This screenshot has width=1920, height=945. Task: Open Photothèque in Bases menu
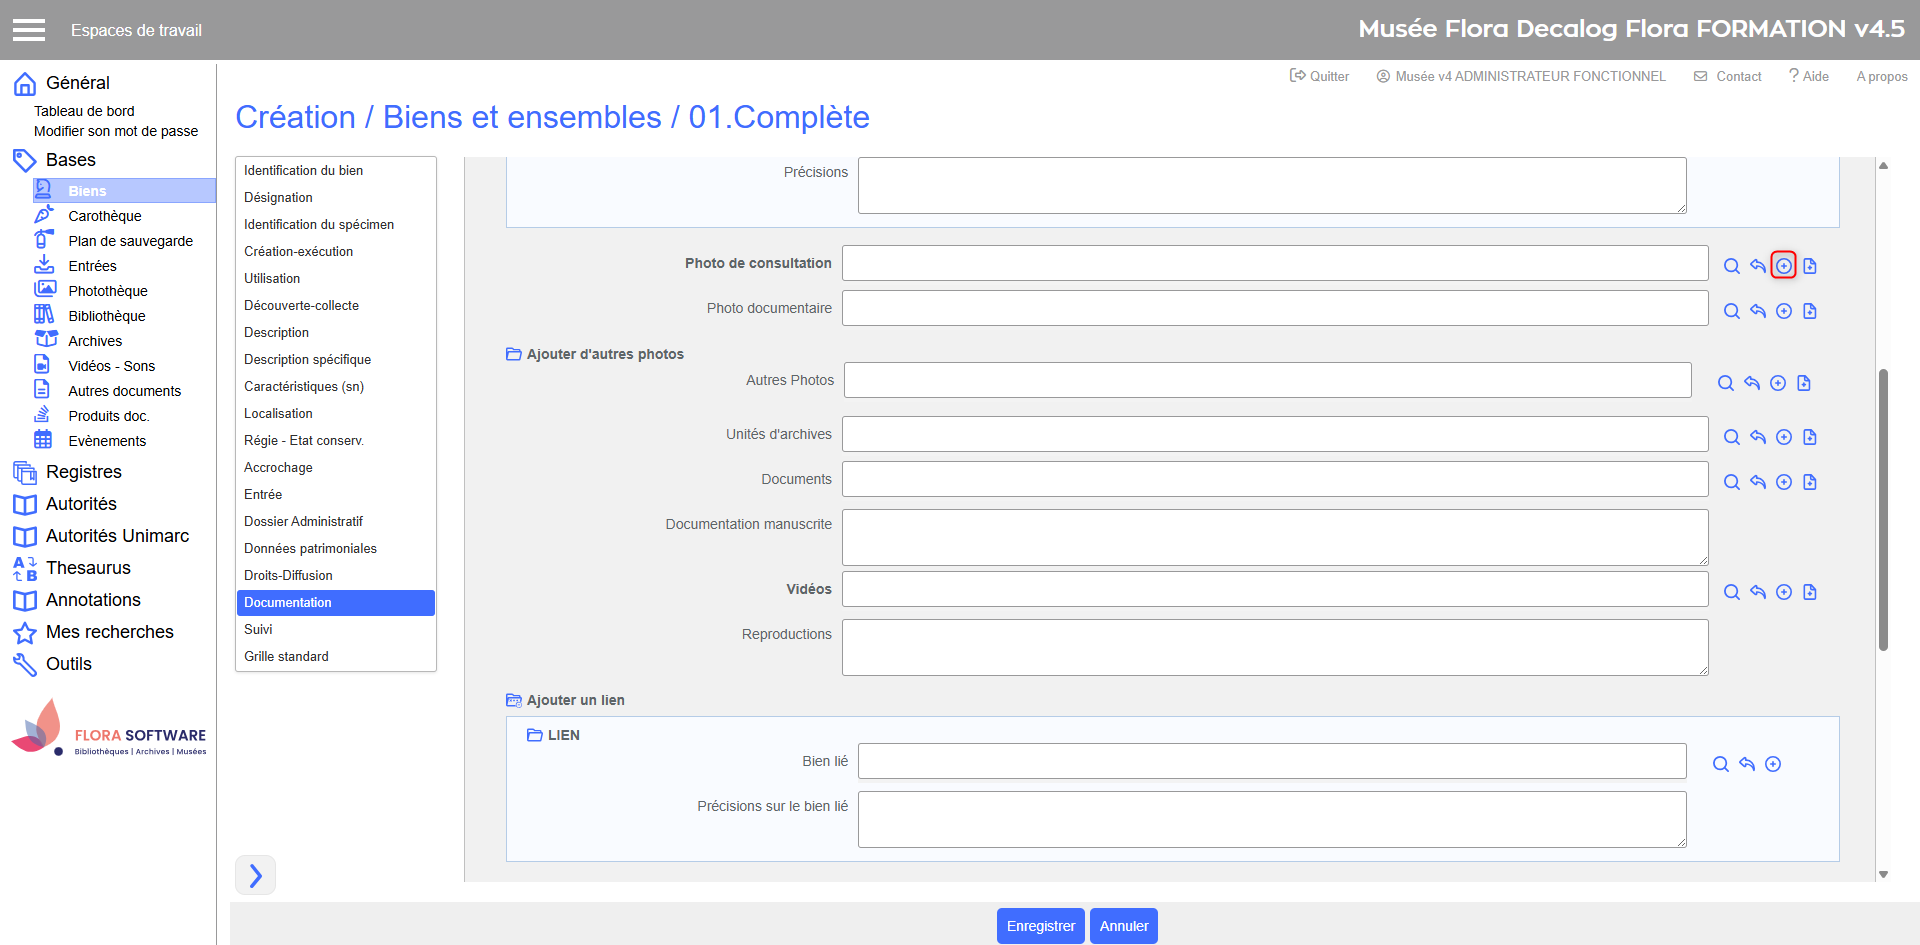coord(108,291)
